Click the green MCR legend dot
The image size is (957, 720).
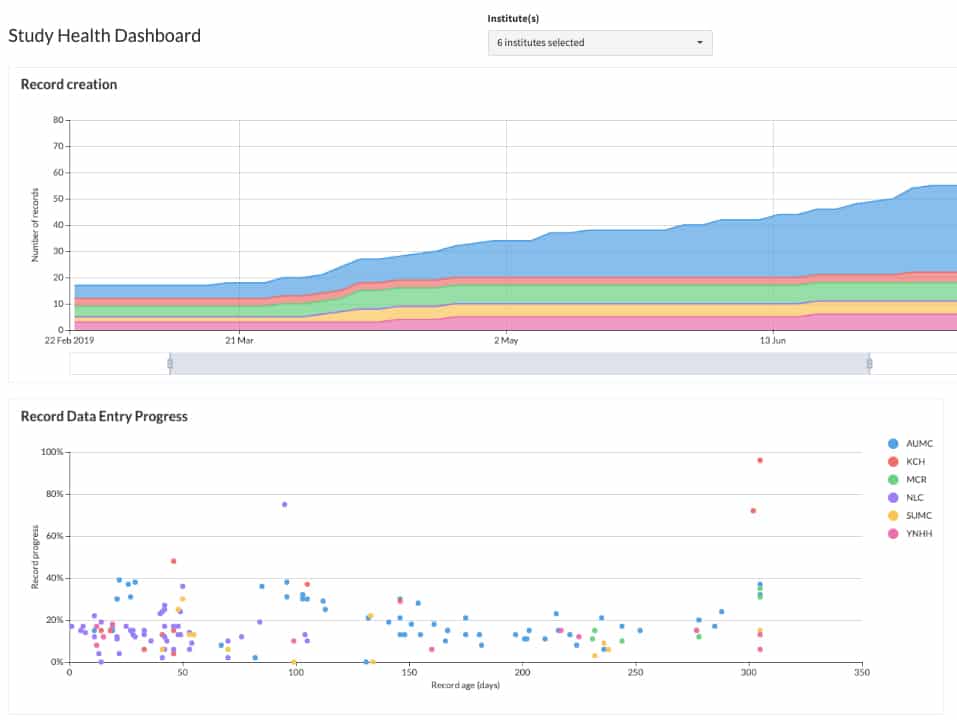click(892, 480)
